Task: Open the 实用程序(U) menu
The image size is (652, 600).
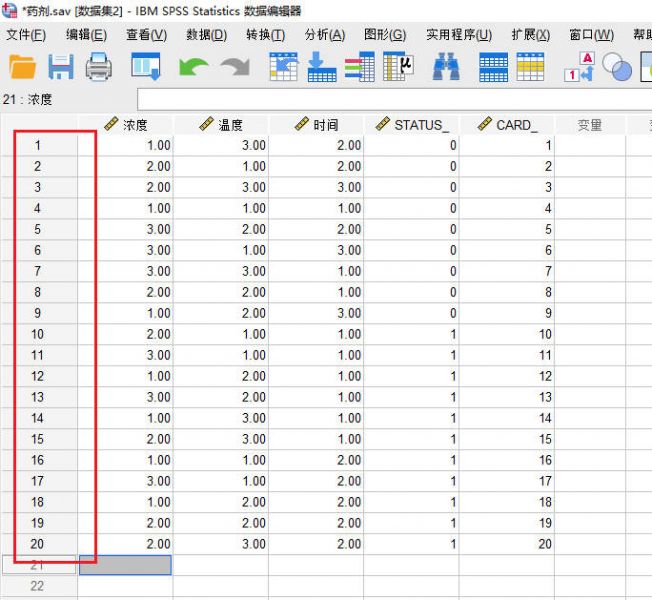Action: [458, 35]
